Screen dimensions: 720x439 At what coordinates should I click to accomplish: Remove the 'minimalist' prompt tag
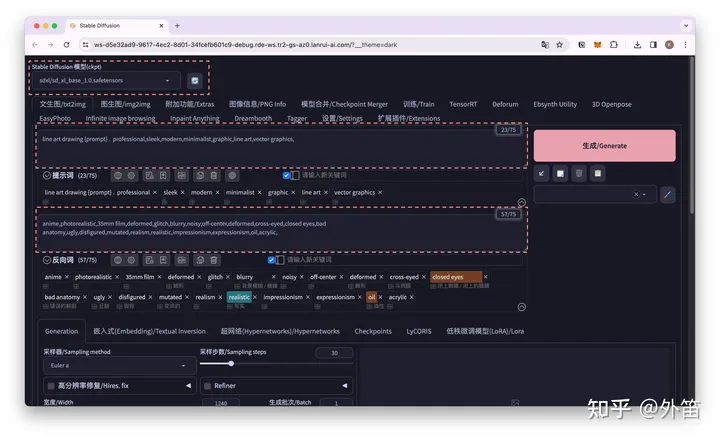click(x=259, y=192)
